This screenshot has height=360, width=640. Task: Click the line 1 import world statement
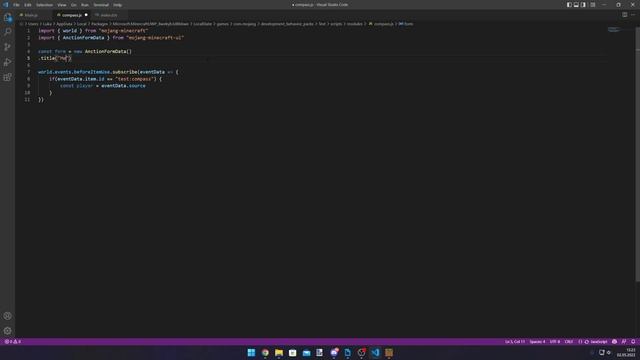[93, 31]
